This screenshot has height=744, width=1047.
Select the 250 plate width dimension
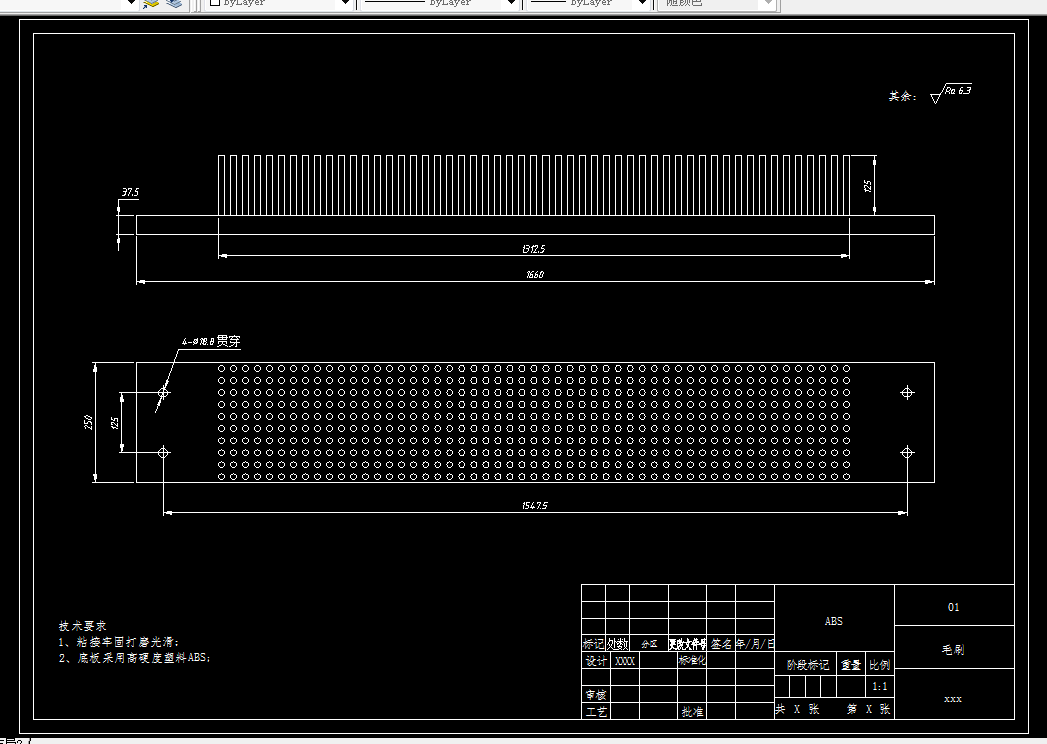tap(88, 423)
